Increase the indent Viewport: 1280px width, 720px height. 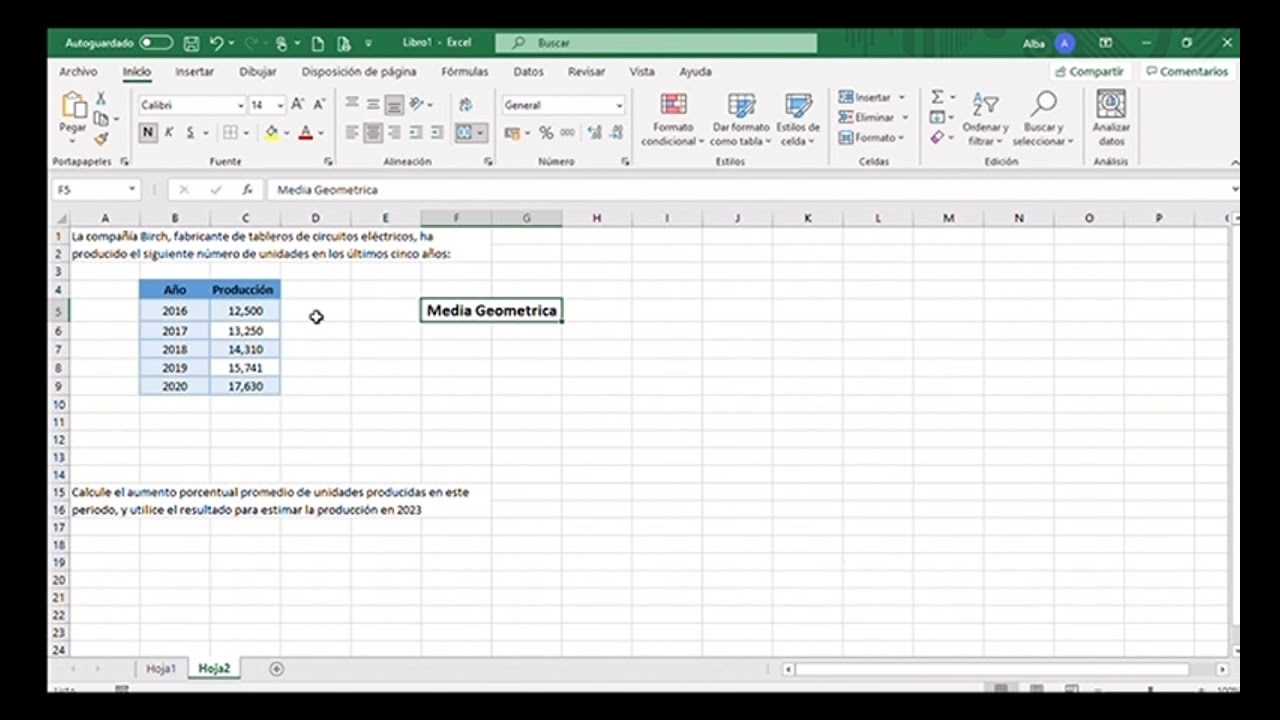439,132
